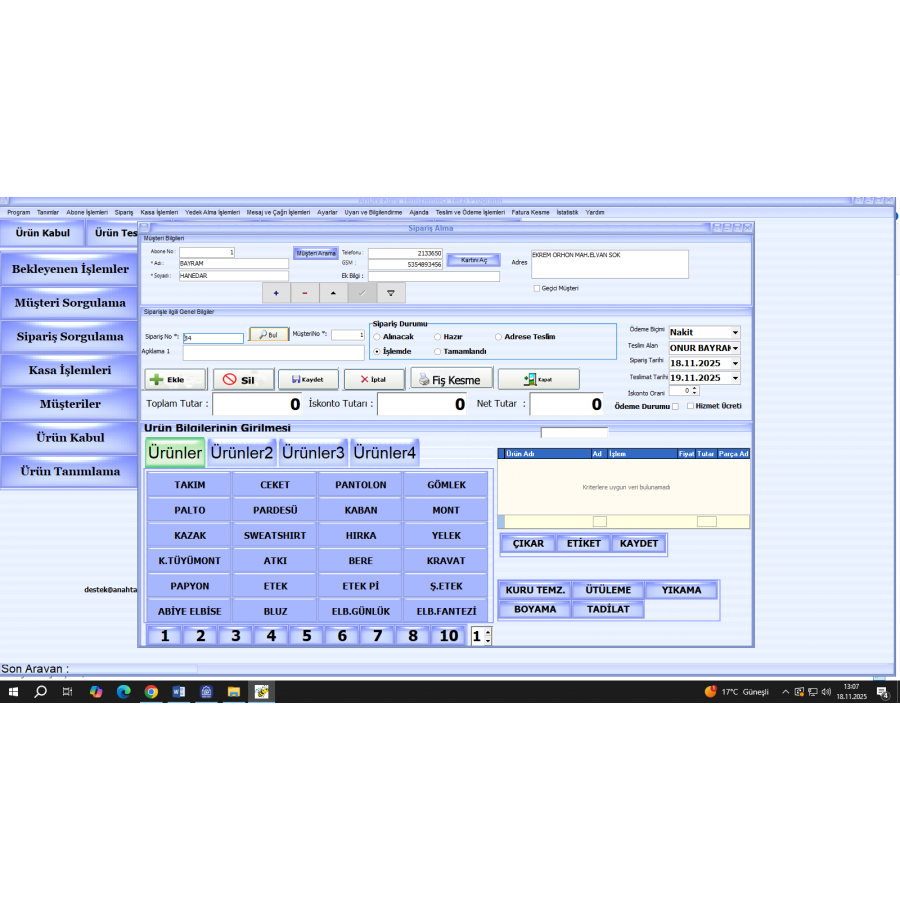The height and width of the screenshot is (900, 900).
Task: Click the Kapat exit door button
Action: pos(538,380)
